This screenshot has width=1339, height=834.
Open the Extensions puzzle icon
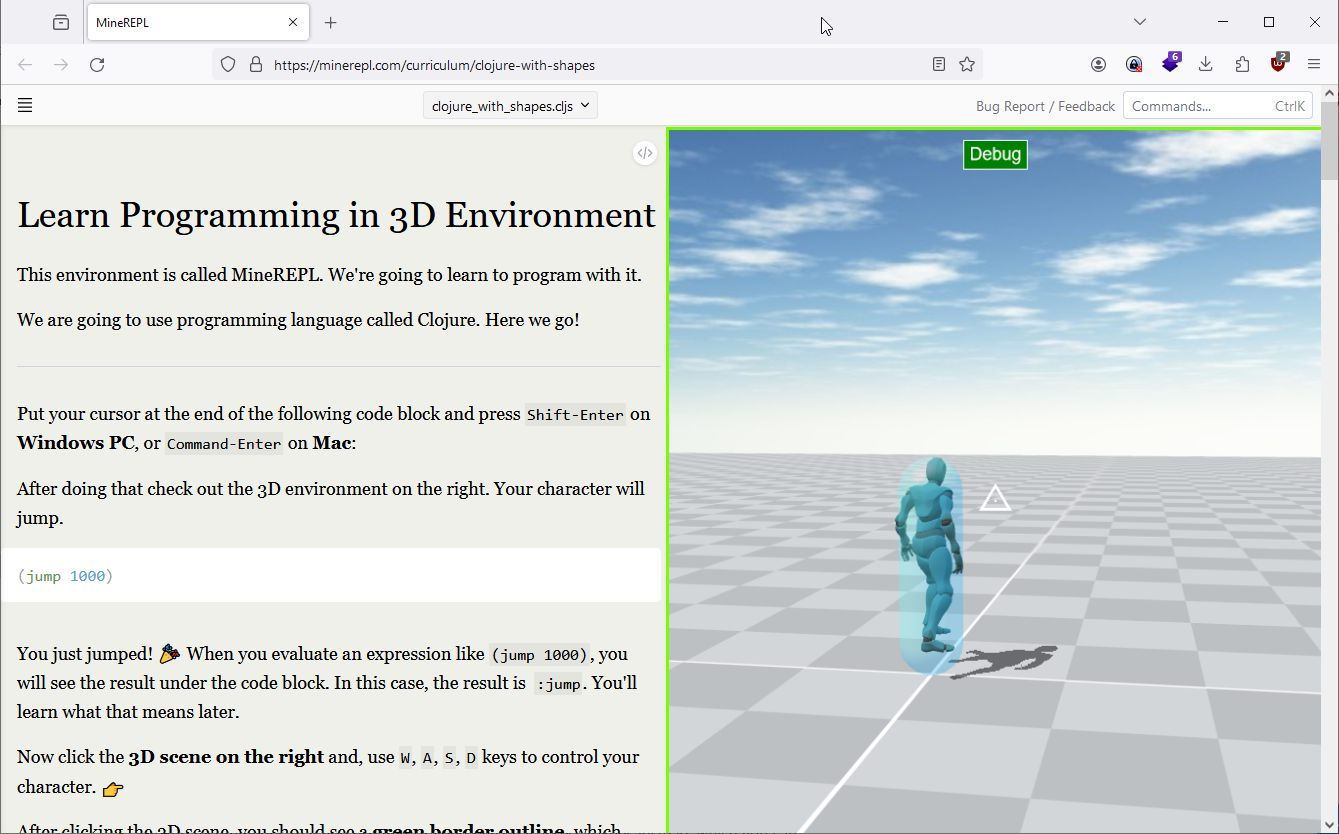1242,64
